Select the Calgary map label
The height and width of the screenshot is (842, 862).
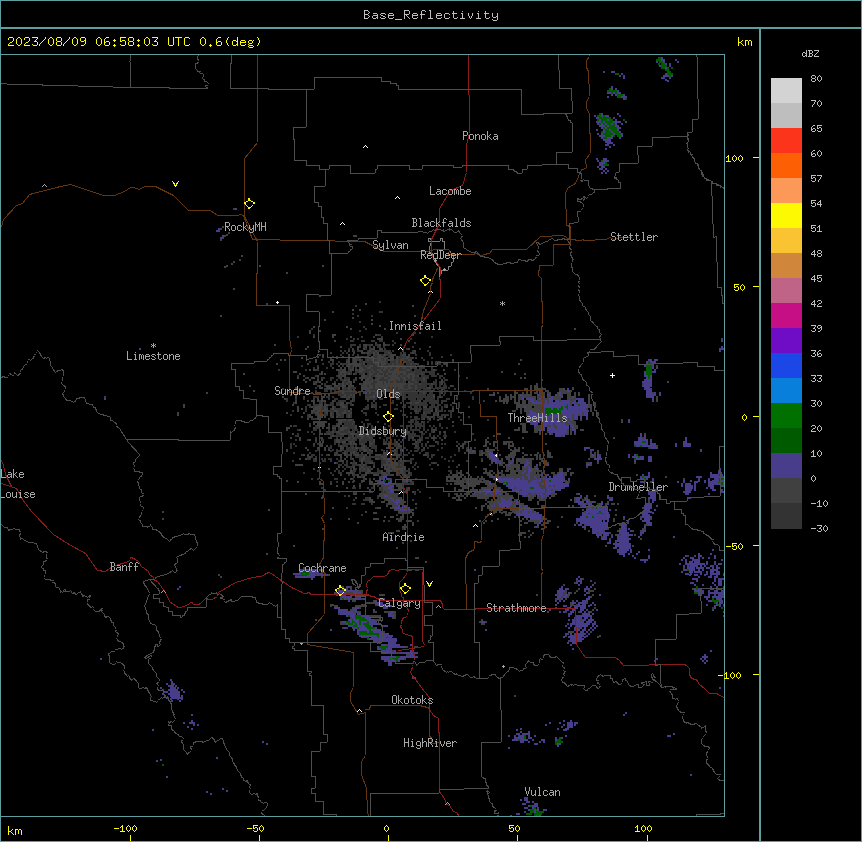399,603
